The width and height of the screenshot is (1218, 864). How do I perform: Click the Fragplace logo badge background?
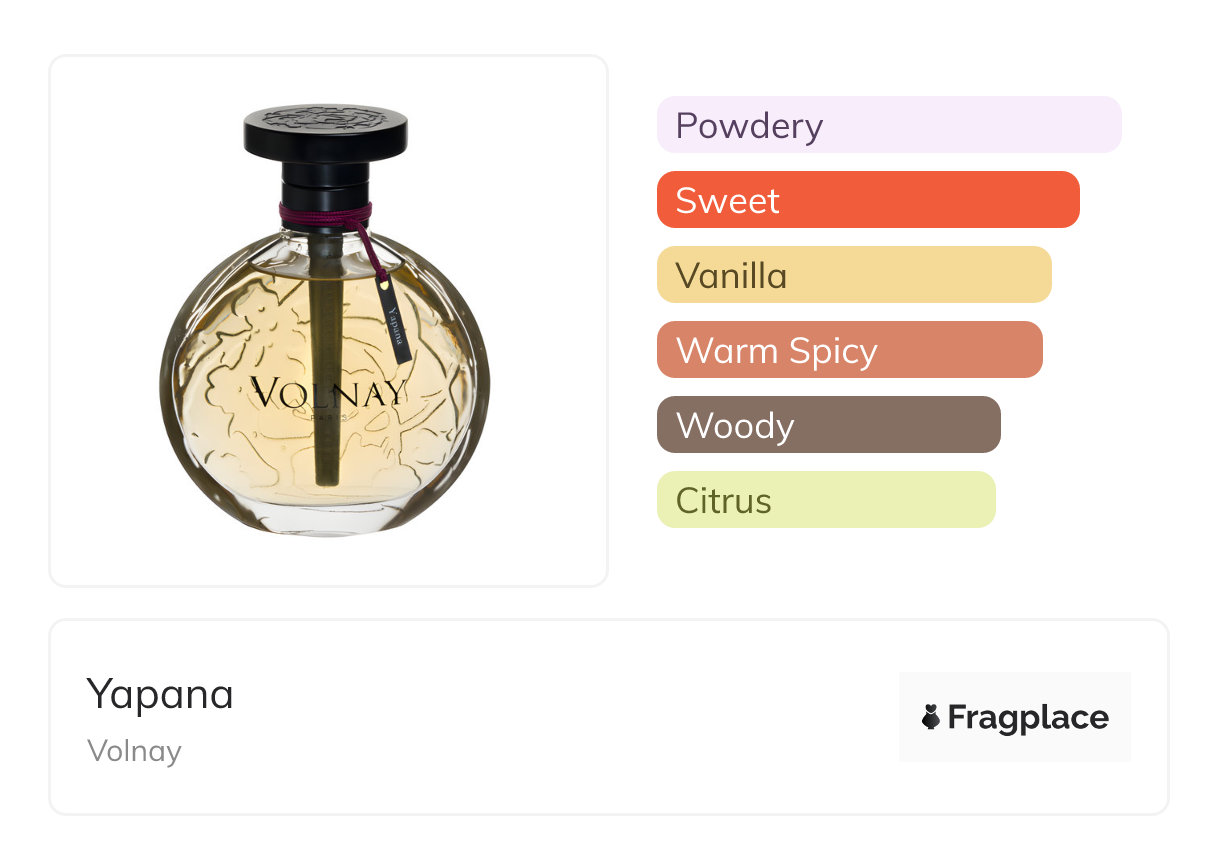coord(1015,688)
